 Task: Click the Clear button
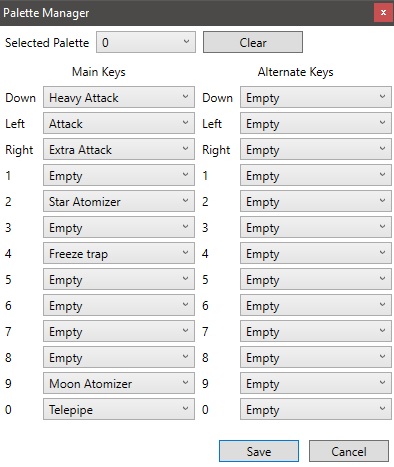click(253, 42)
